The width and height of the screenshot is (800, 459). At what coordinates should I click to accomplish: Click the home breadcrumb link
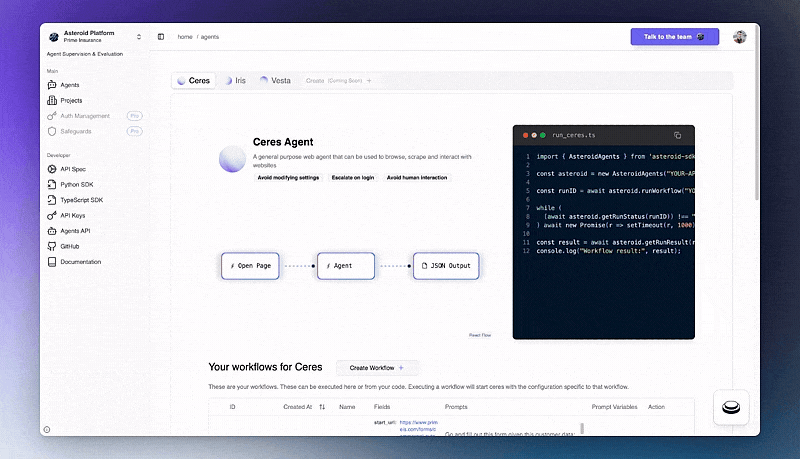(185, 37)
